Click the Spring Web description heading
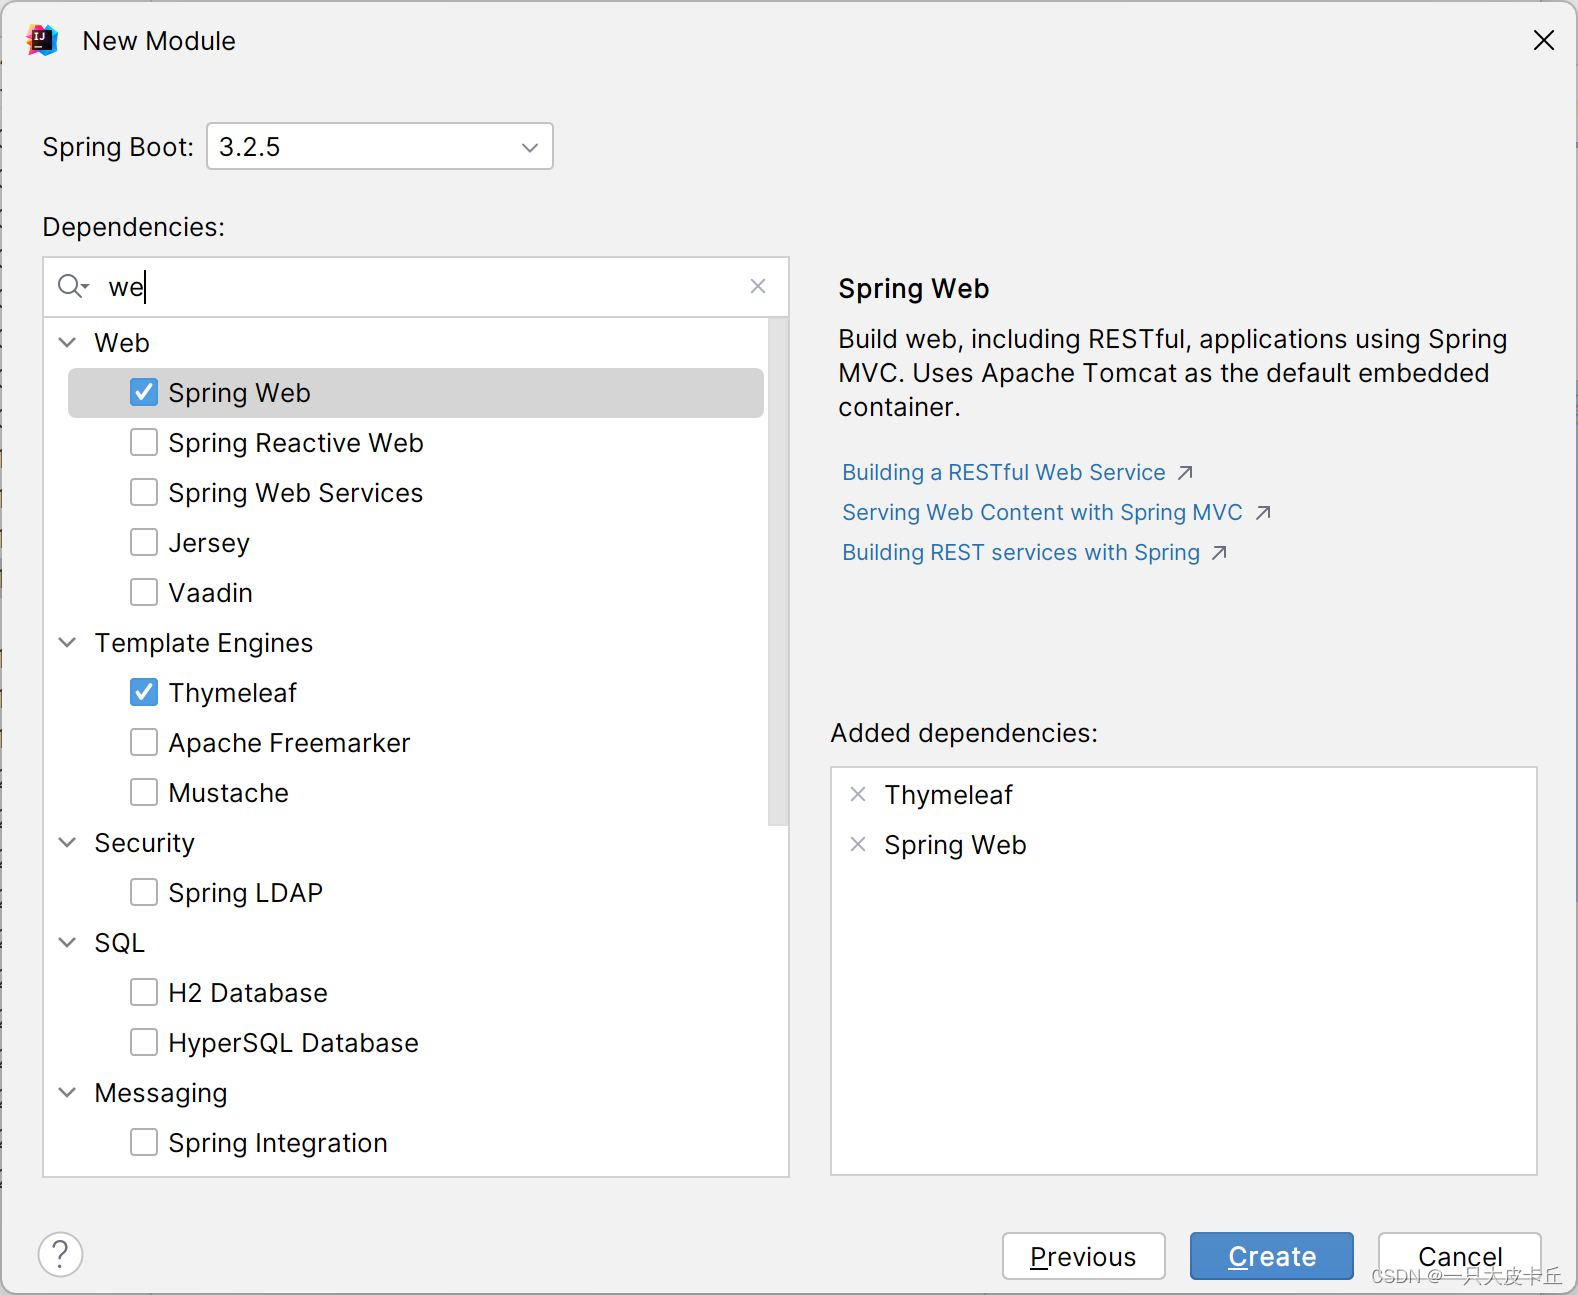The height and width of the screenshot is (1295, 1578). tap(914, 289)
